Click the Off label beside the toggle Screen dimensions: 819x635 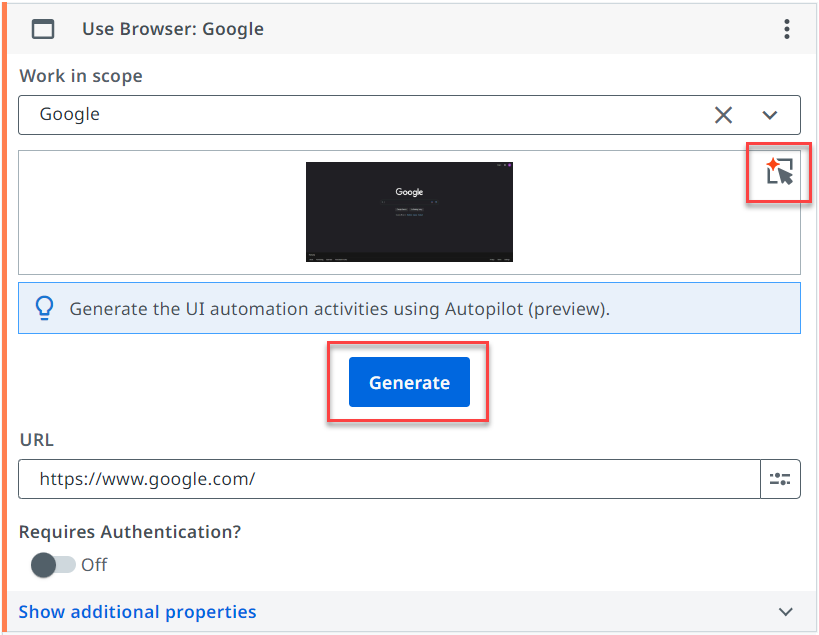click(93, 565)
